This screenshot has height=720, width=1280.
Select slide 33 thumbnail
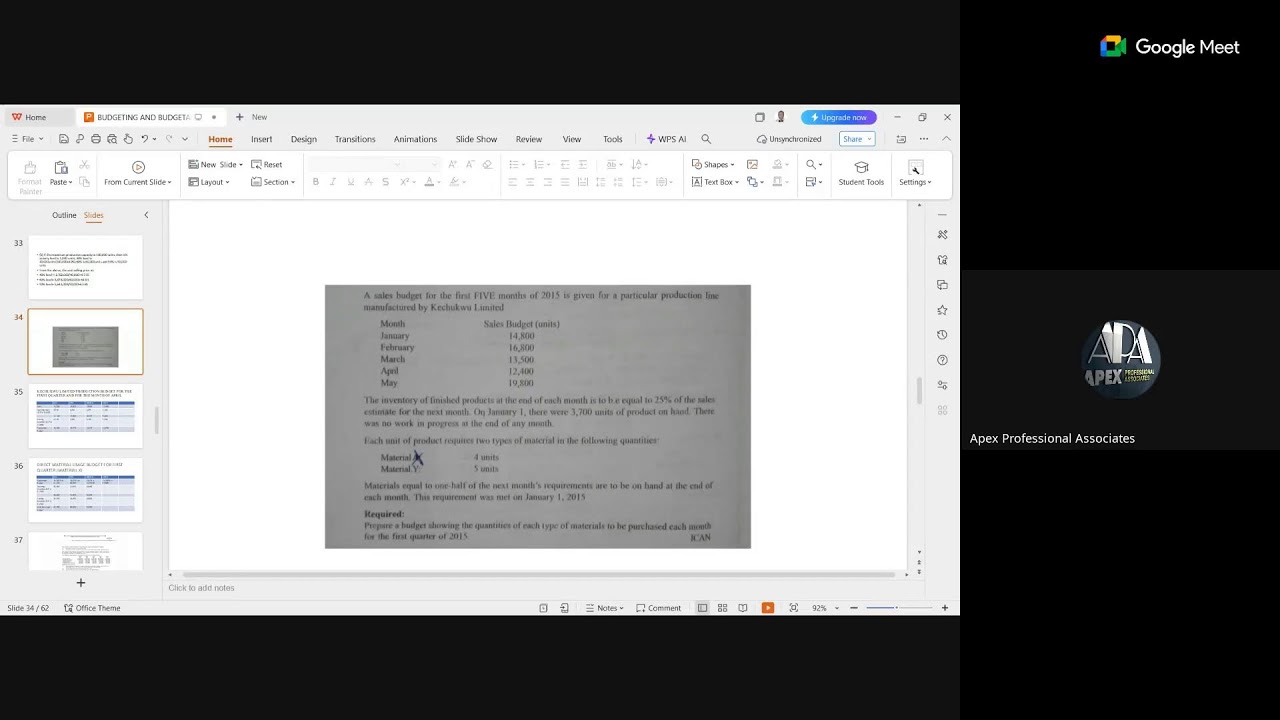86,268
